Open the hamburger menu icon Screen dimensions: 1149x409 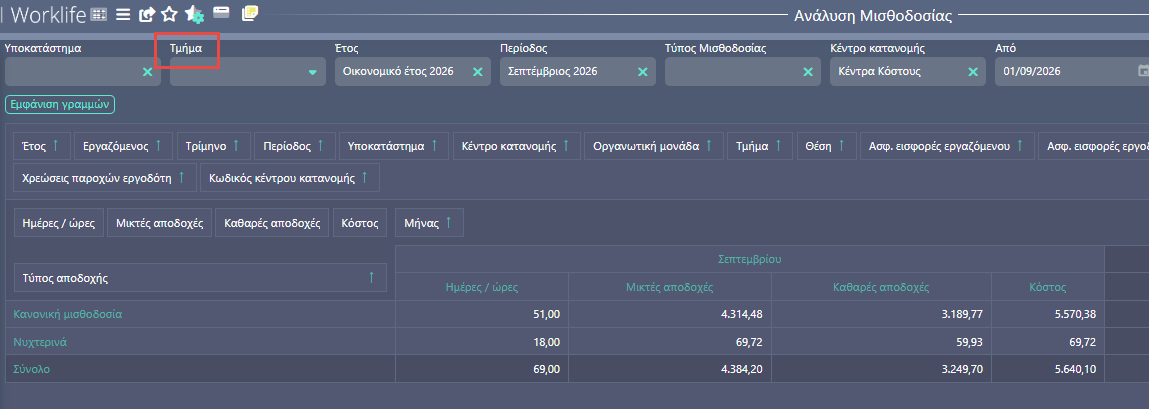point(123,13)
